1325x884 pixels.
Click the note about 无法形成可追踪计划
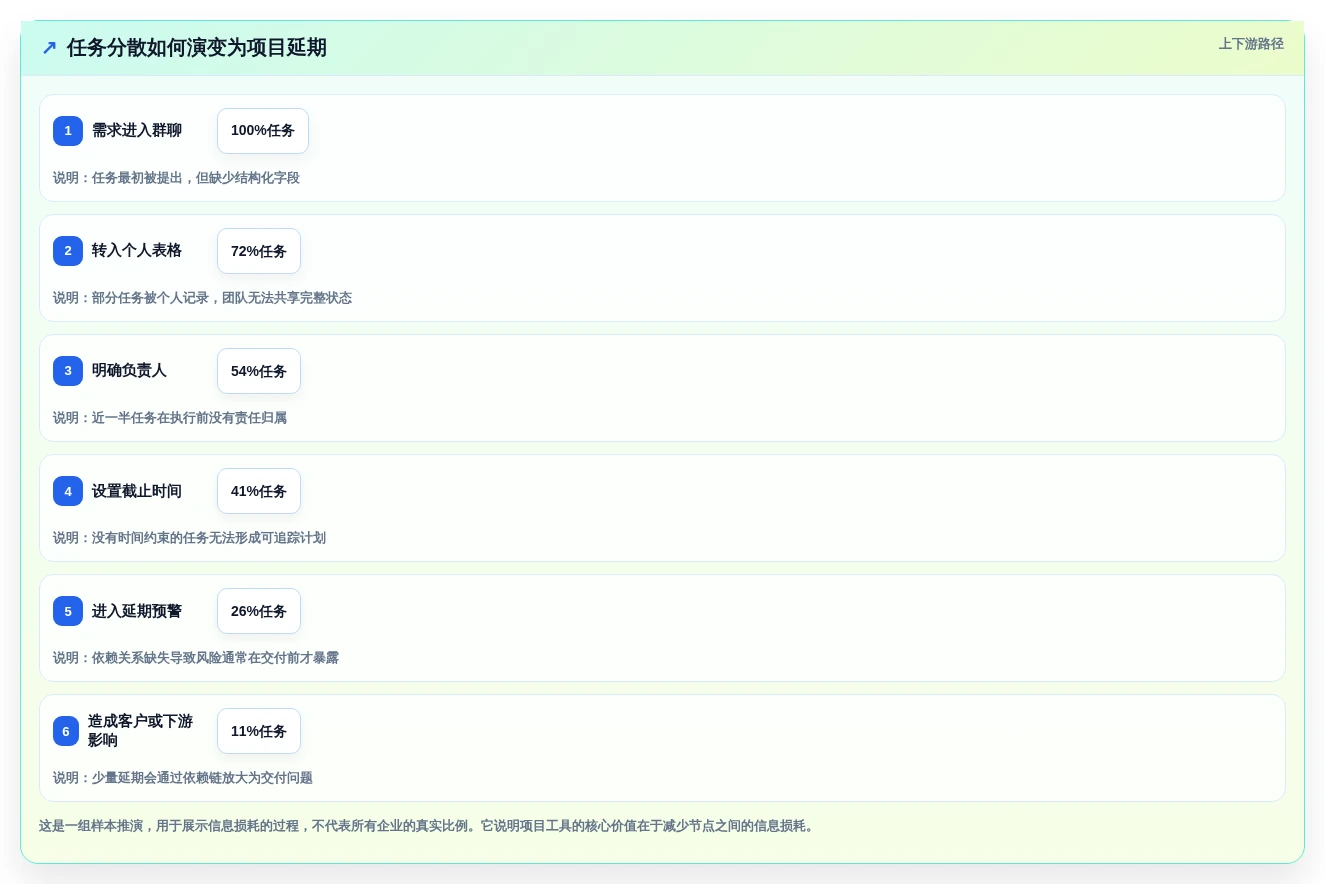point(189,538)
